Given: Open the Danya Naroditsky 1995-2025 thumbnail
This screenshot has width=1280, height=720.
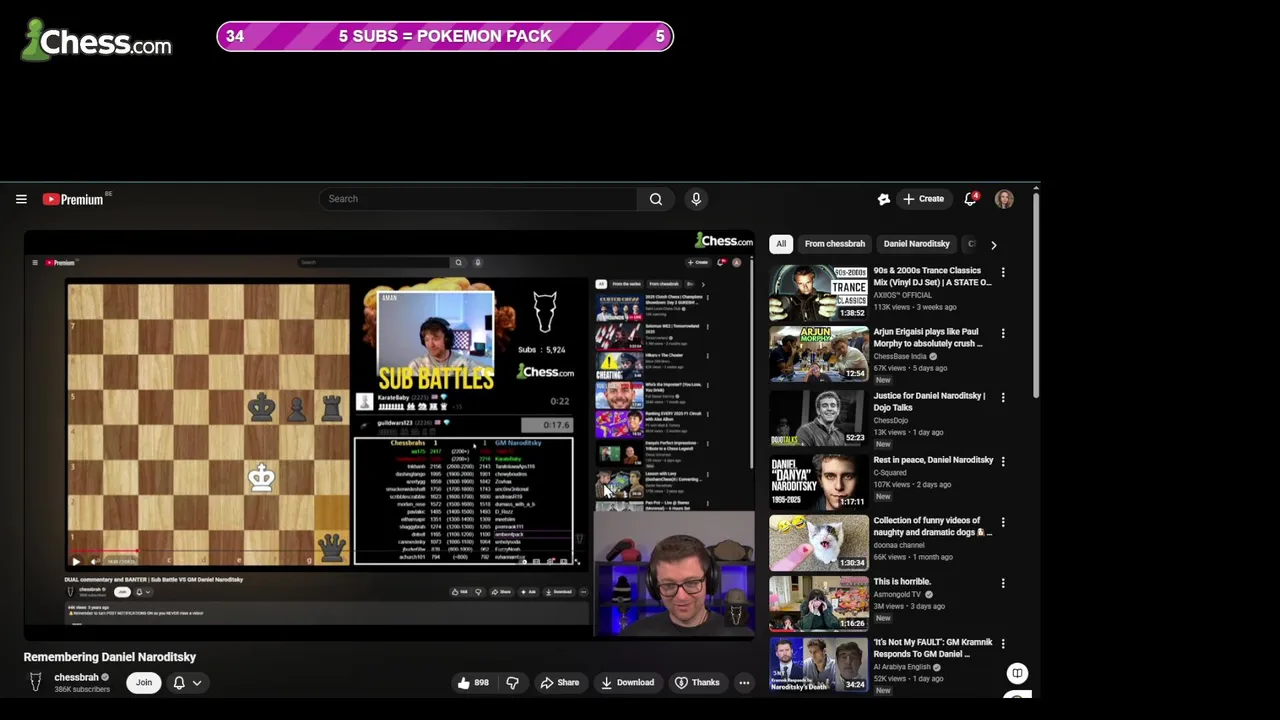Looking at the screenshot, I should point(819,482).
